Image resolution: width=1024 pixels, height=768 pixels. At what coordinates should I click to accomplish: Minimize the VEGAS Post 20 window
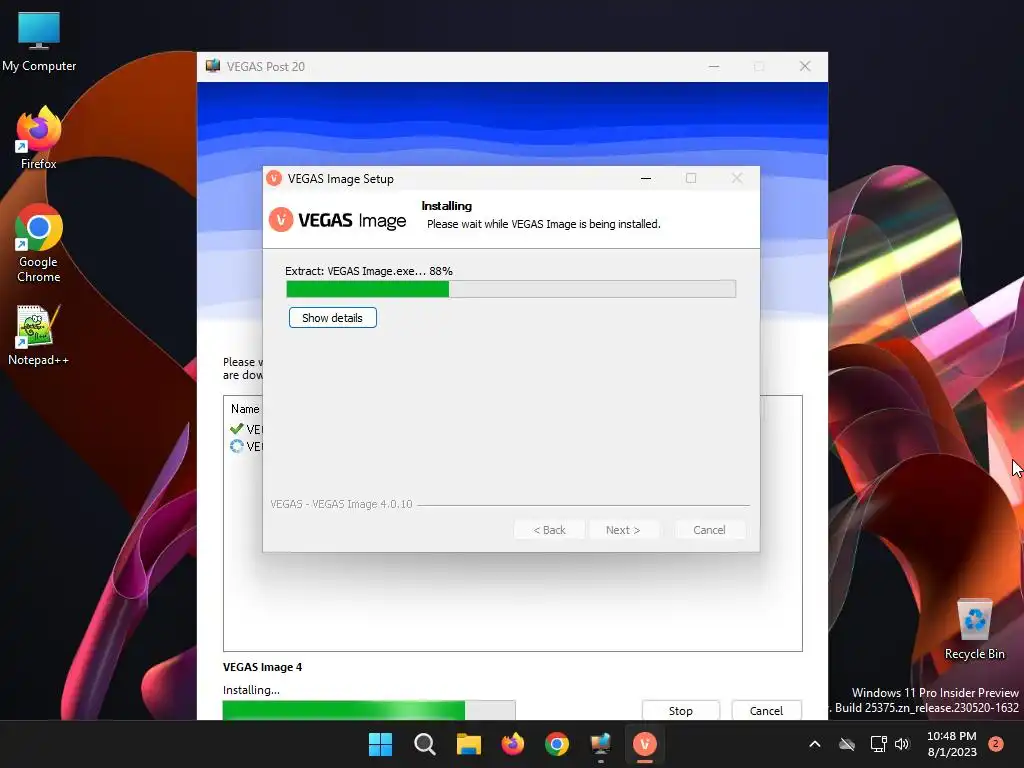pyautogui.click(x=714, y=66)
